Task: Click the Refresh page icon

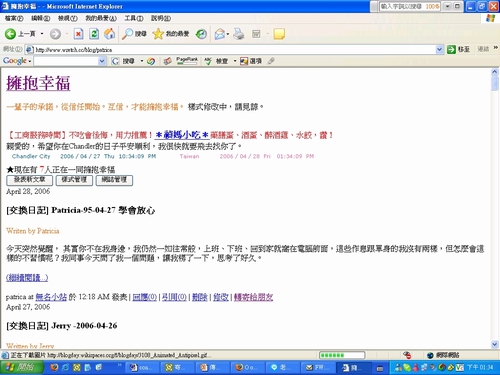Action: tap(94, 34)
